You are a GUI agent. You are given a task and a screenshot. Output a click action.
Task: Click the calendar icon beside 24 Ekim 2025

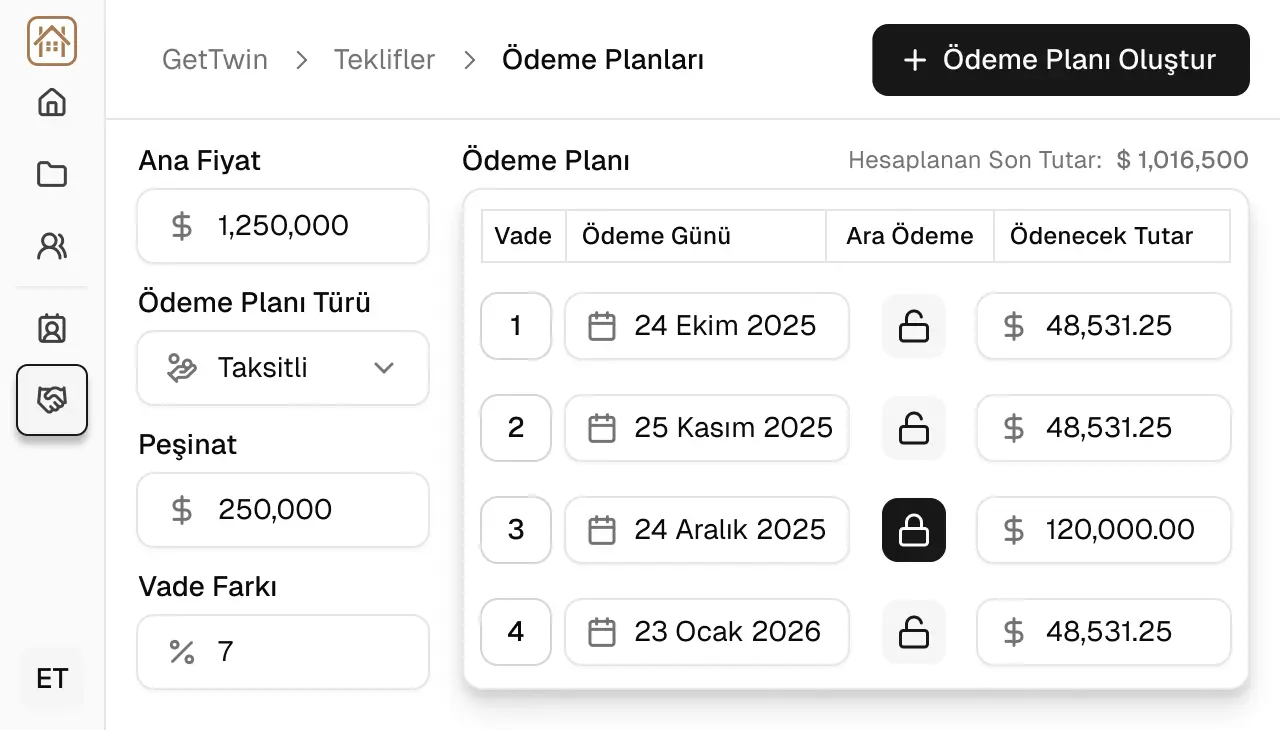[x=601, y=325]
